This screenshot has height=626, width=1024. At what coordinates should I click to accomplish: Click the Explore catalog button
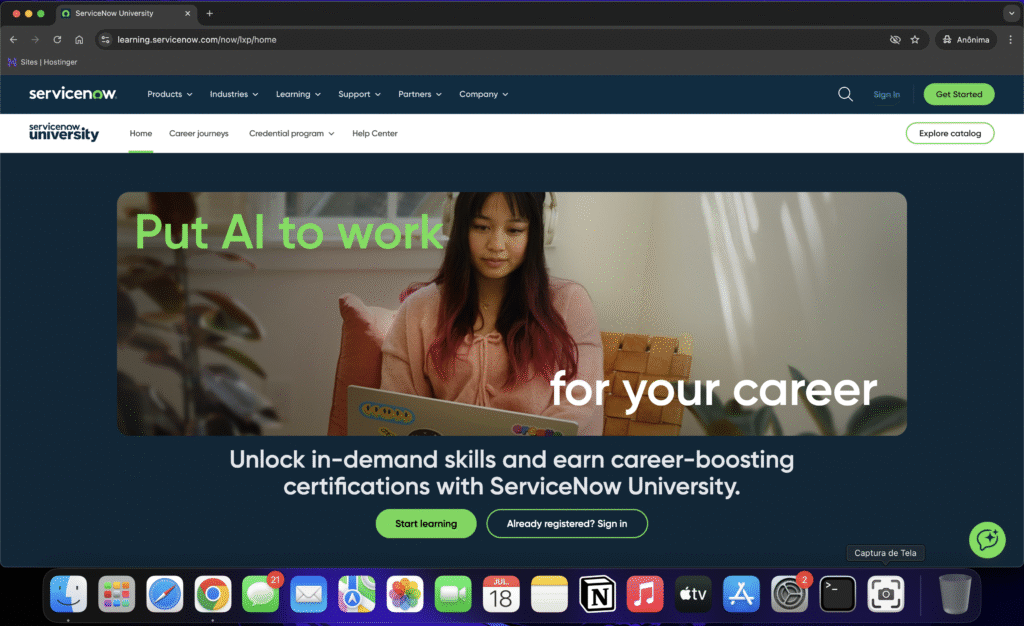[x=950, y=133]
